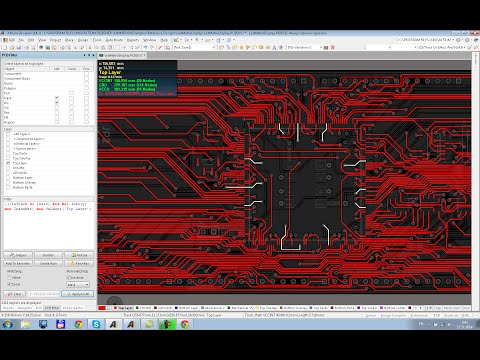The image size is (480, 360).
Task: Open the first Chrome taskbar icon
Action: 78,324
